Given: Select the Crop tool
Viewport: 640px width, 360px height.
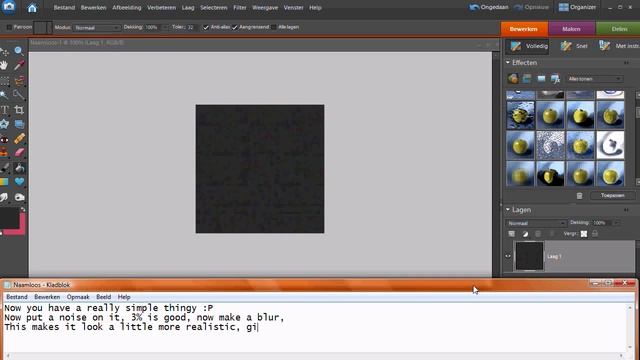Looking at the screenshot, I should coord(19,110).
